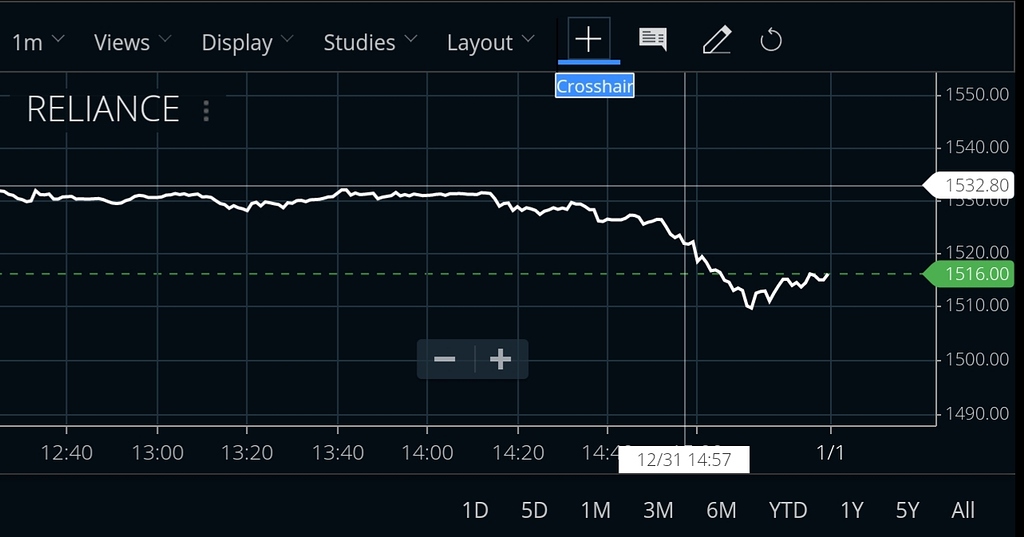Select the 1D range
Image resolution: width=1024 pixels, height=537 pixels.
point(475,510)
